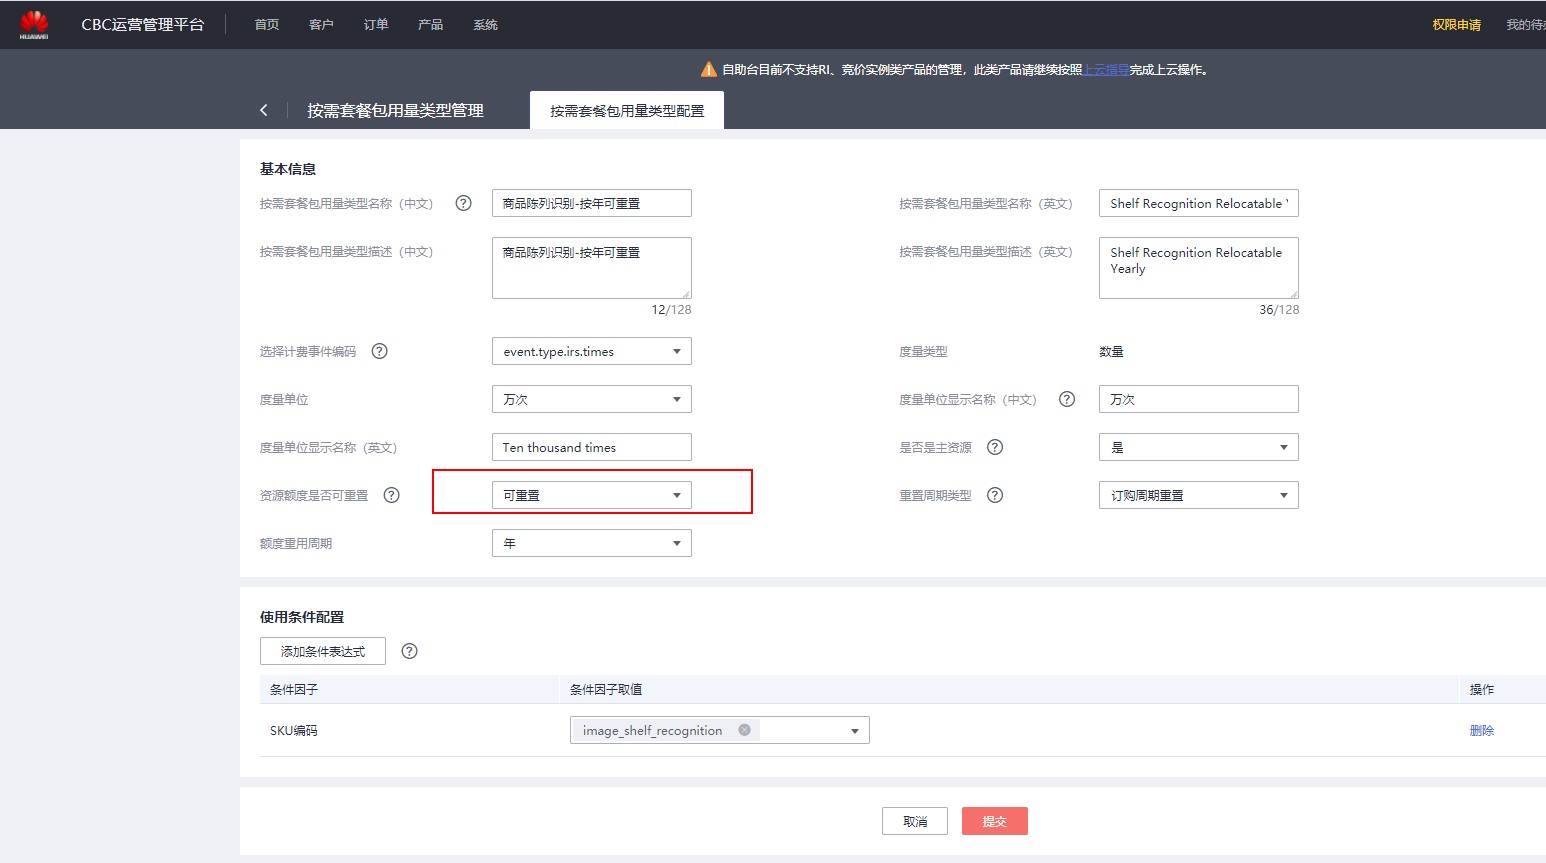Click the 条件因子 column header
Image resolution: width=1546 pixels, height=863 pixels.
click(294, 689)
